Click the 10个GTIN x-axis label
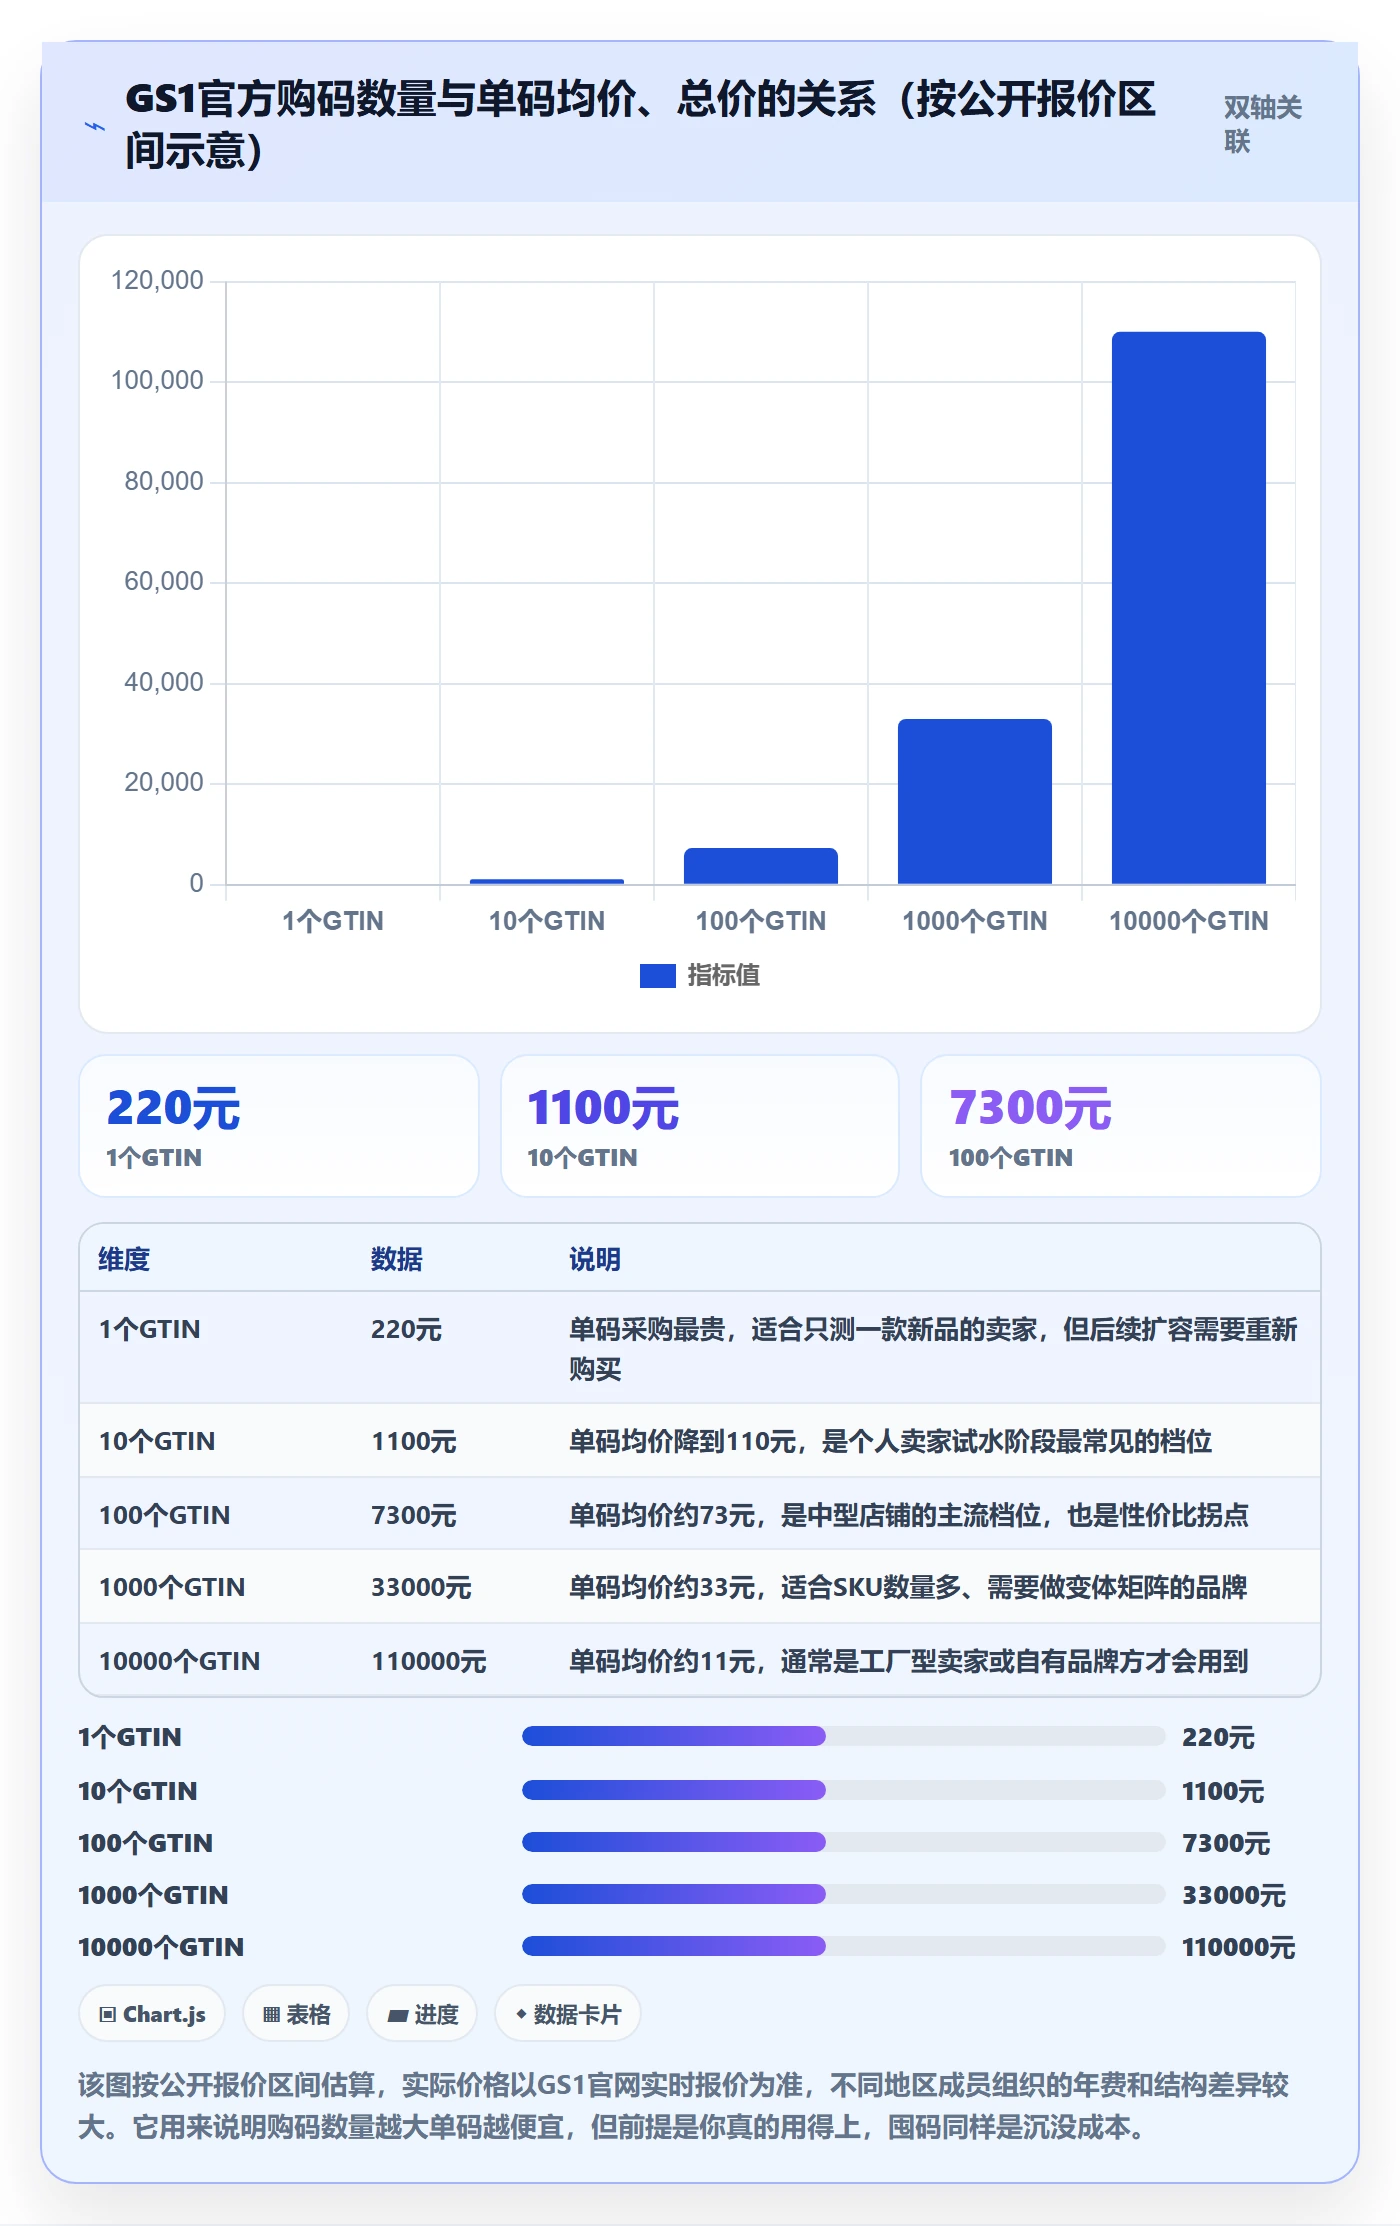Image resolution: width=1400 pixels, height=2226 pixels. (546, 921)
